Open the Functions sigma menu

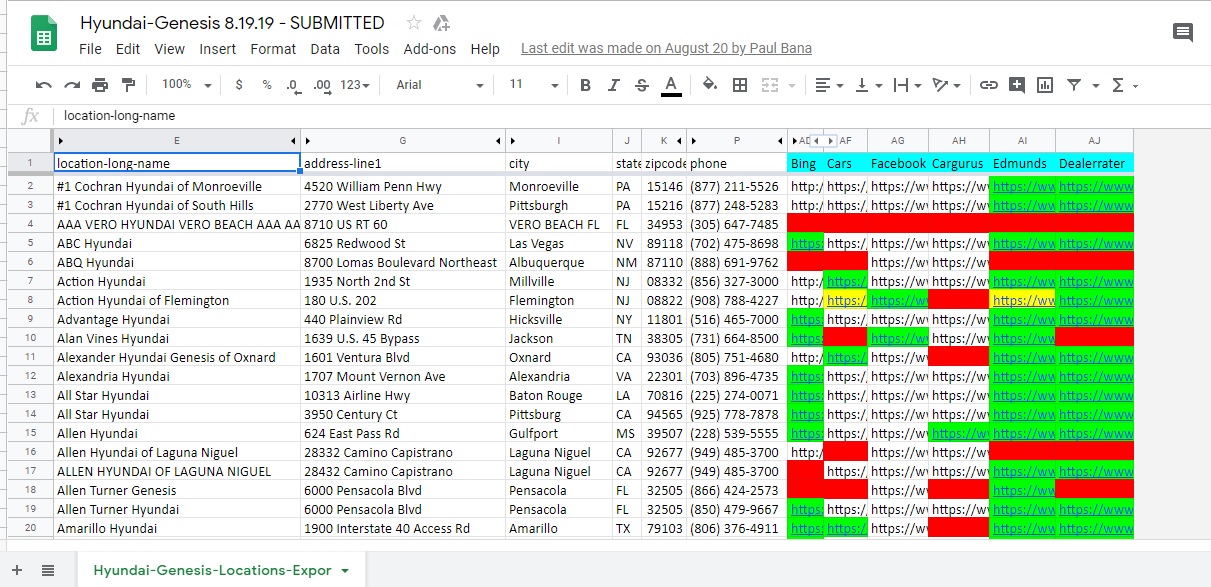point(1124,85)
